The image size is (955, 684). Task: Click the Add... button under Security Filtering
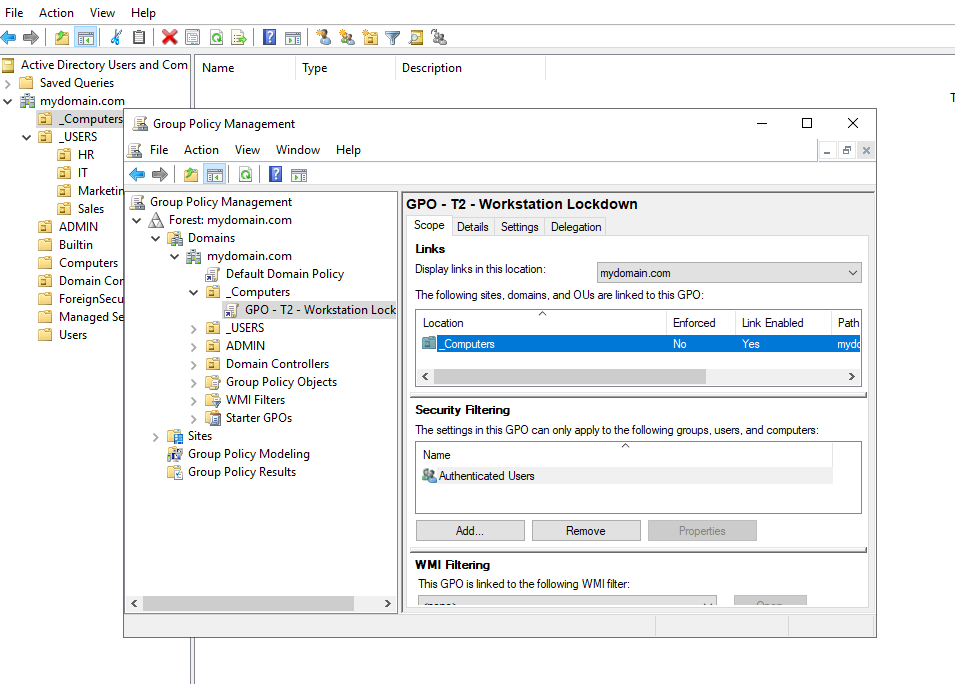470,531
